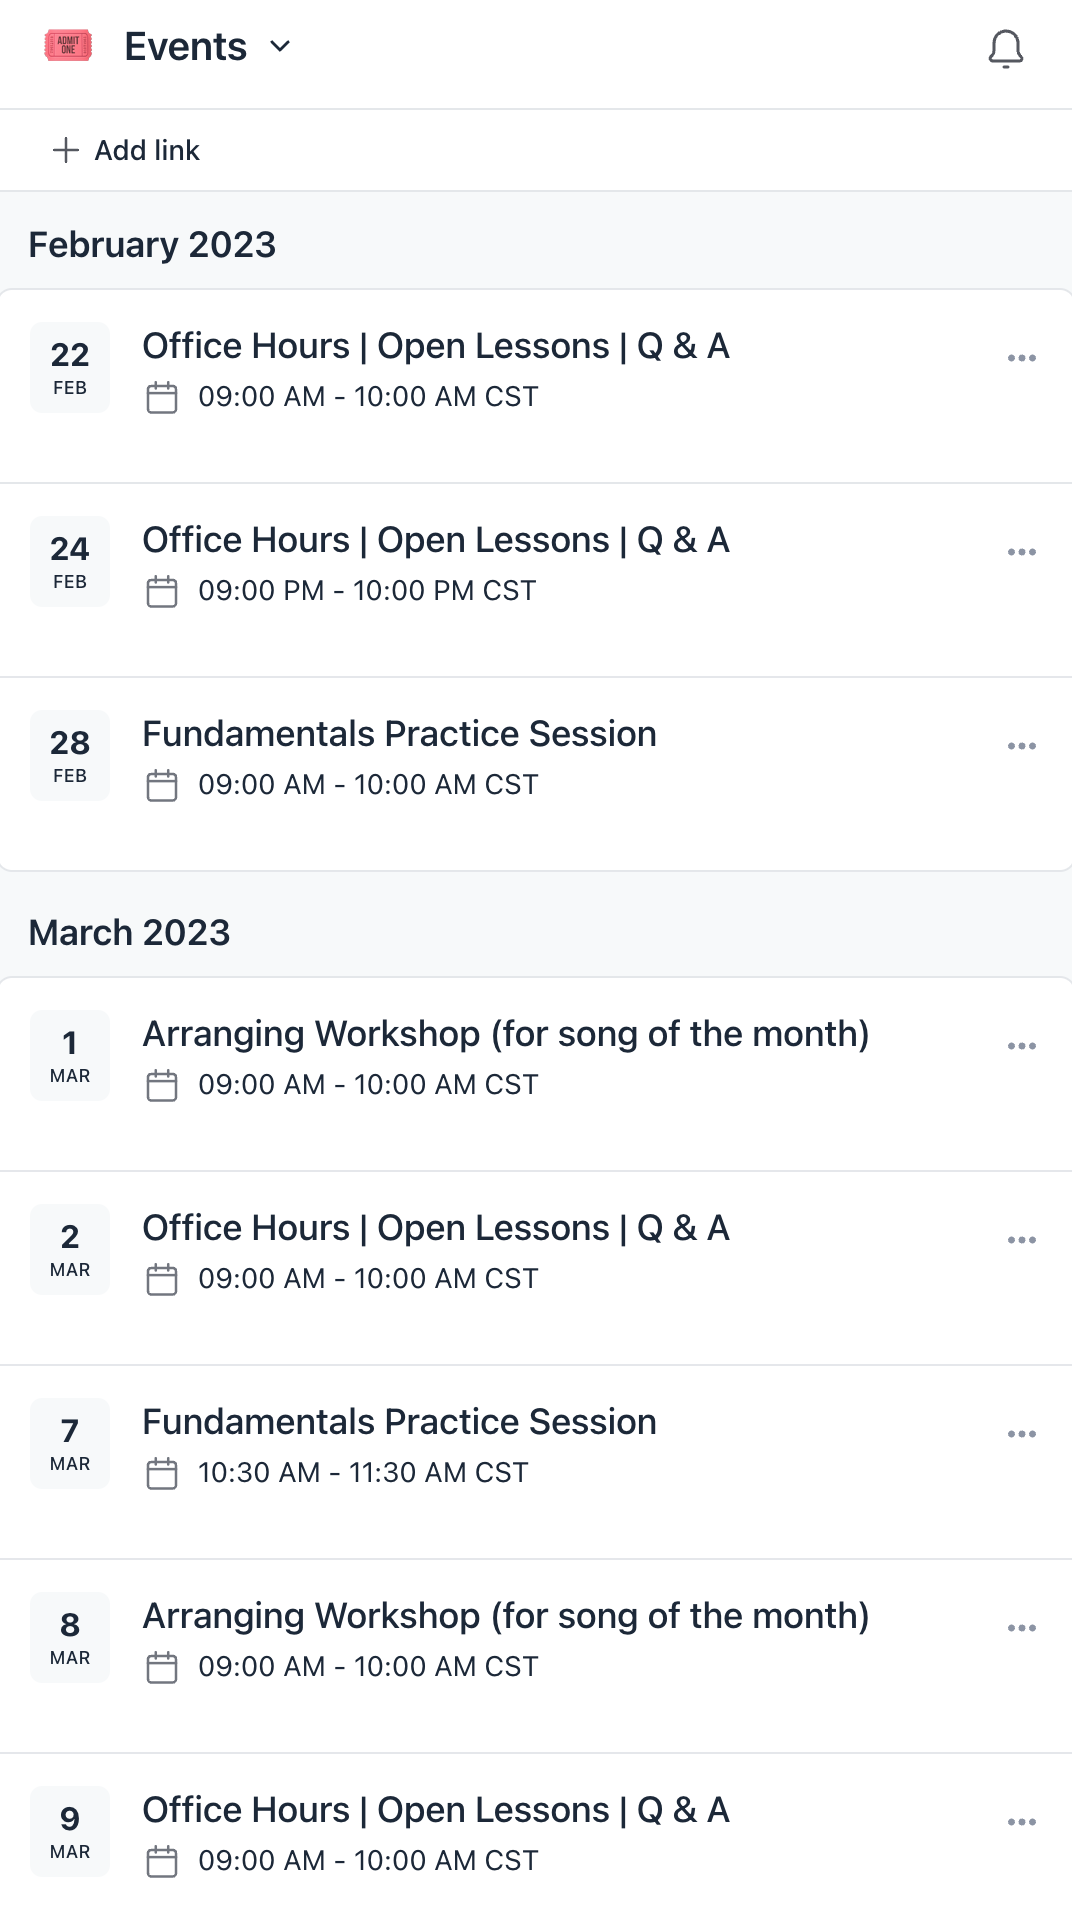The image size is (1072, 1929).
Task: Click the red Admit One ticket icon
Action: pyautogui.click(x=68, y=46)
